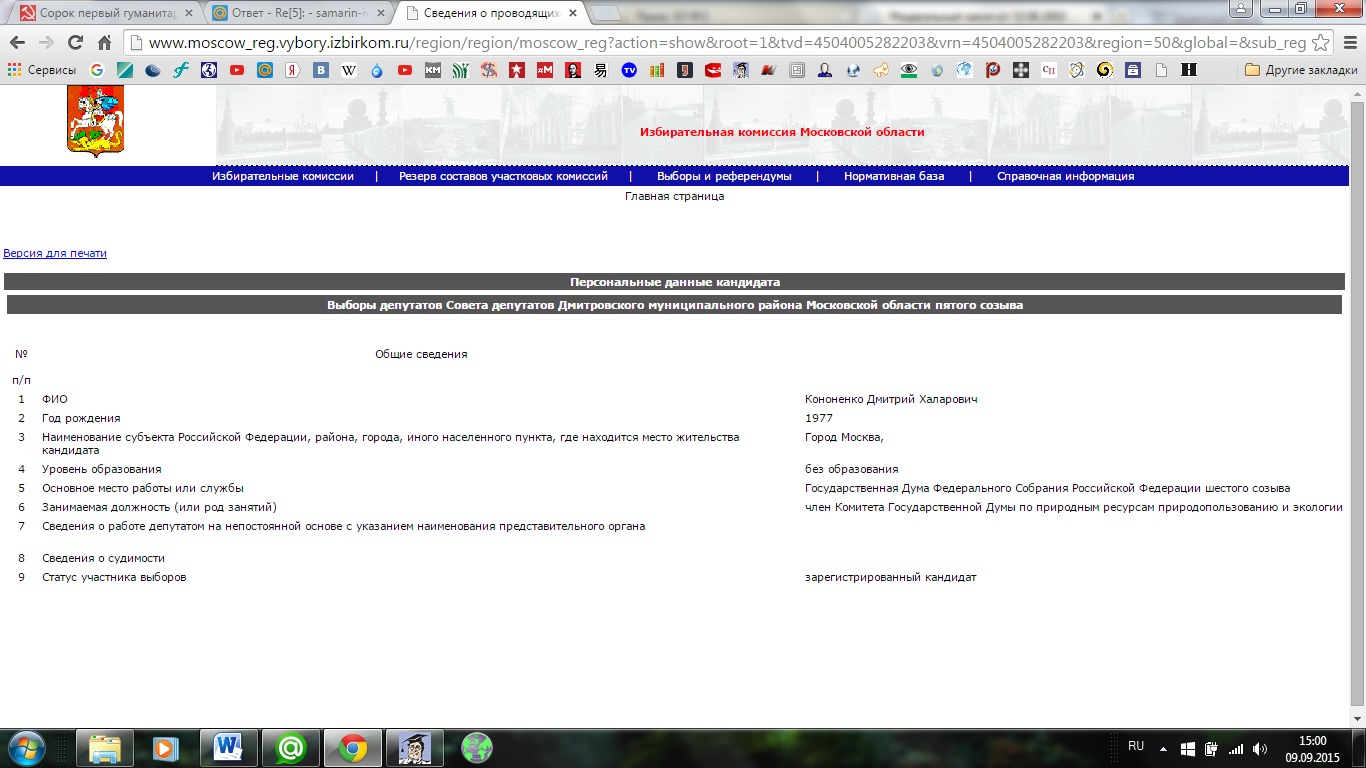Go to the browser home page icon

click(105, 43)
